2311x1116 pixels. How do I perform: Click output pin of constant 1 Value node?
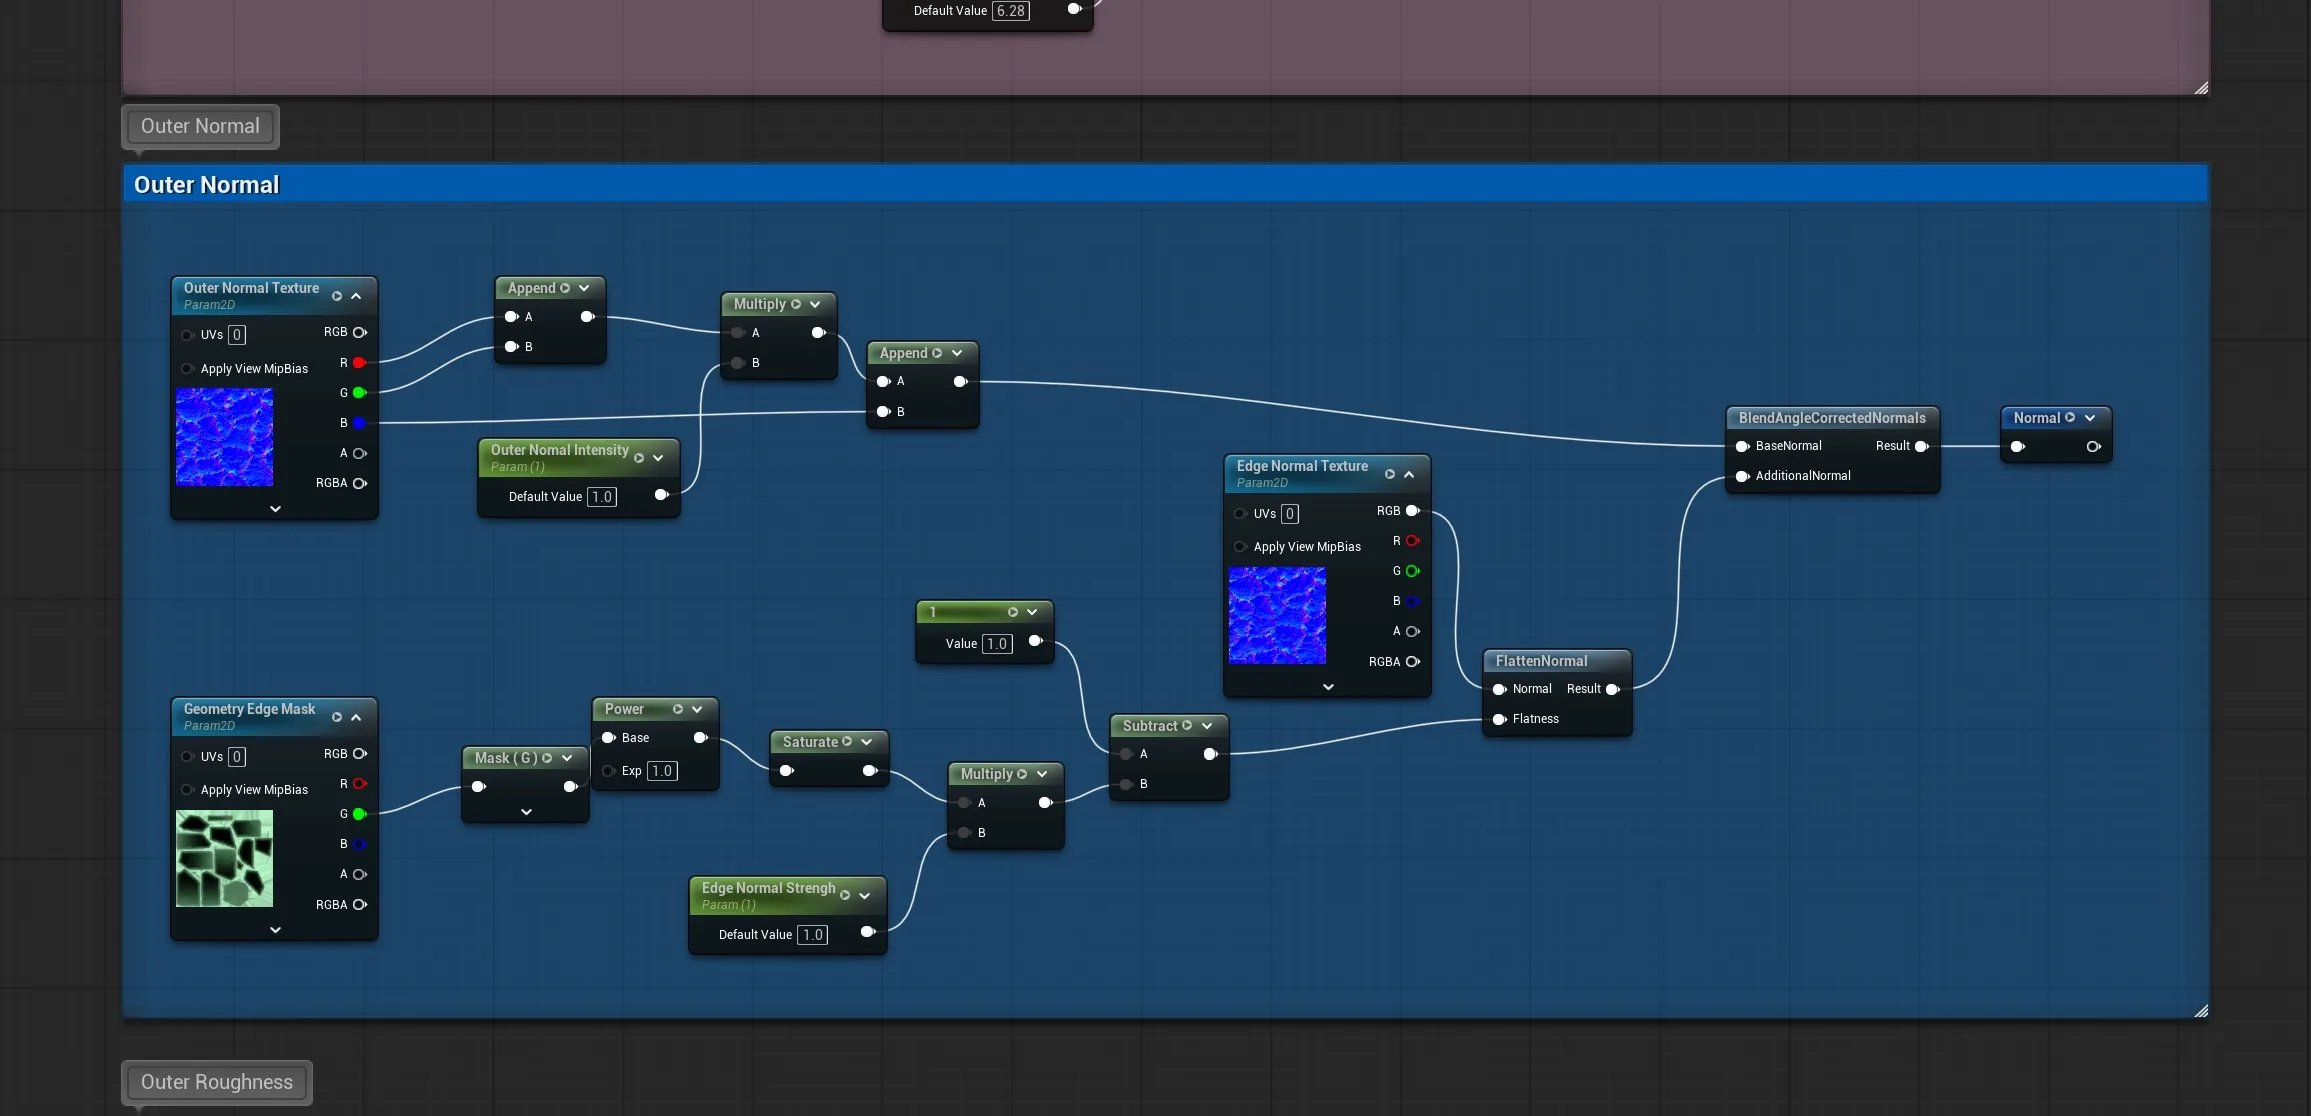coord(1036,641)
